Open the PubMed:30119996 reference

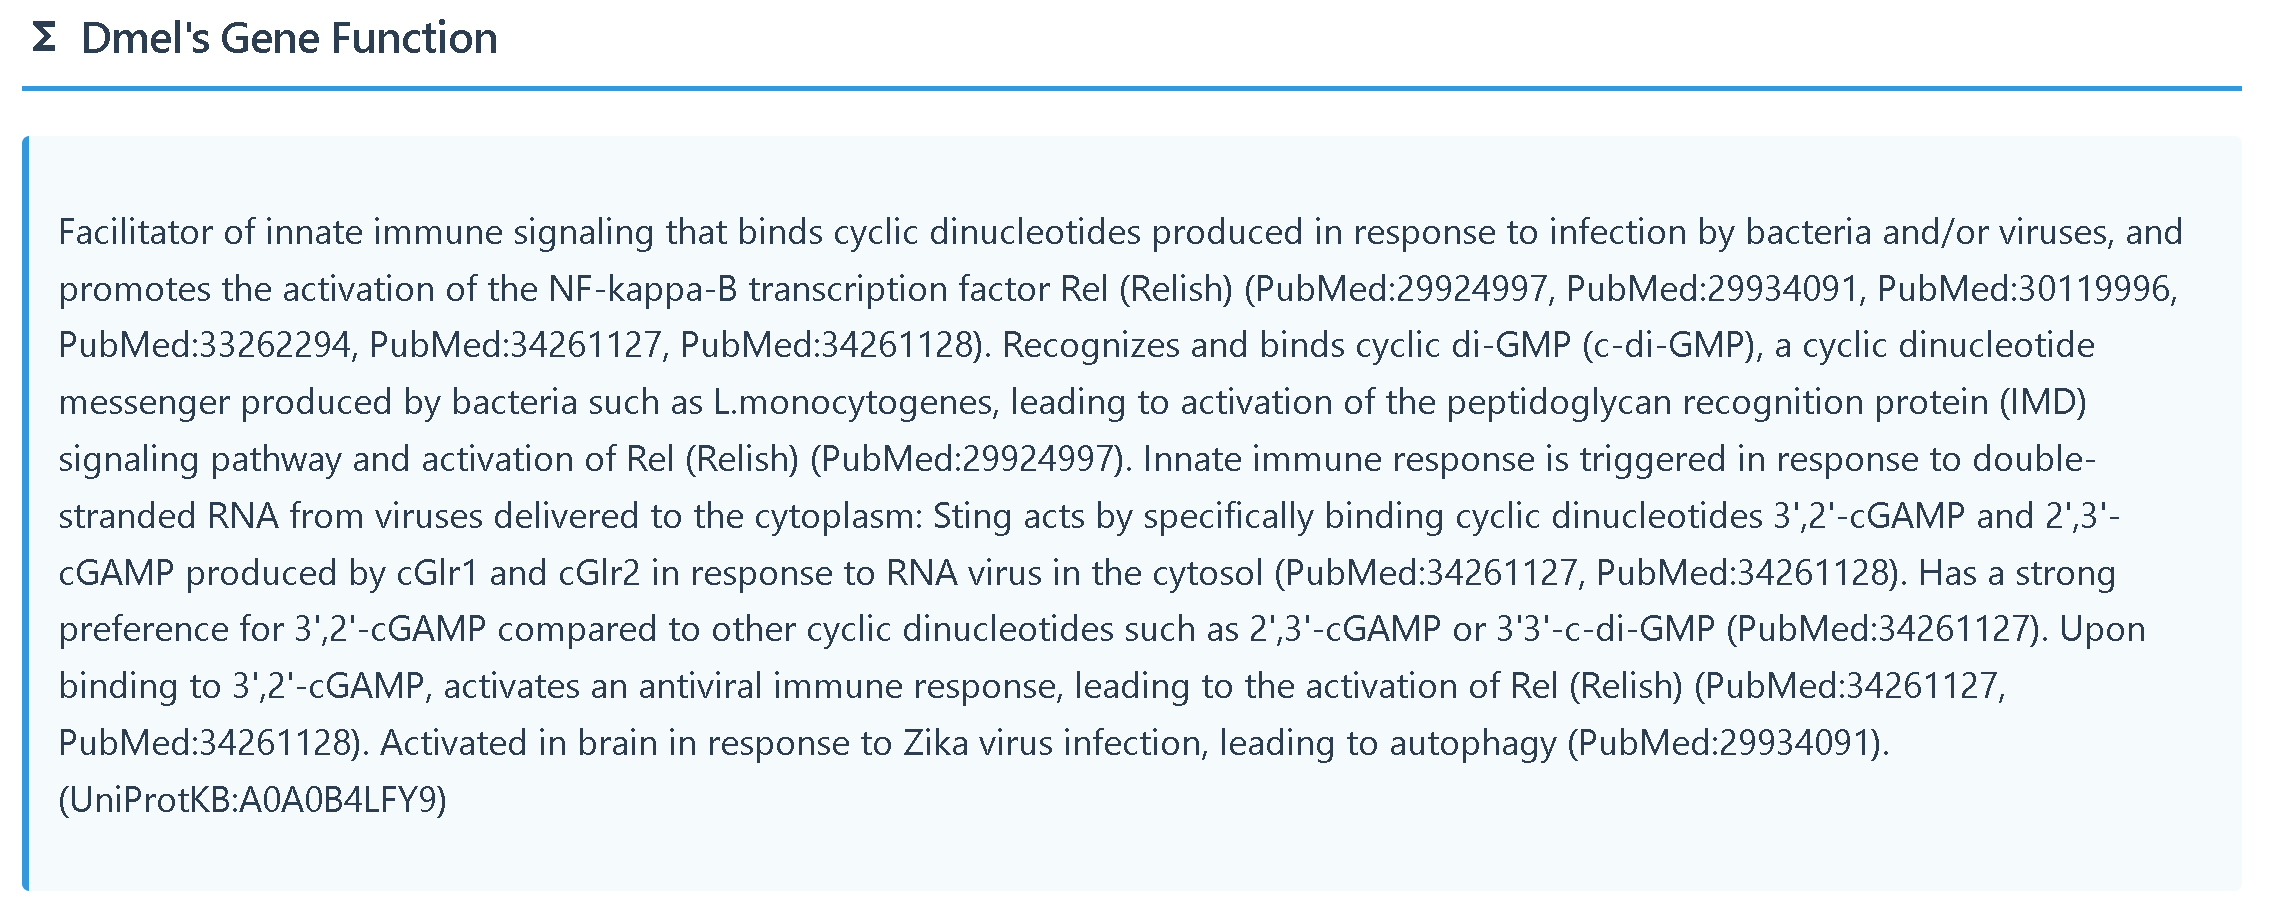(x=2024, y=289)
